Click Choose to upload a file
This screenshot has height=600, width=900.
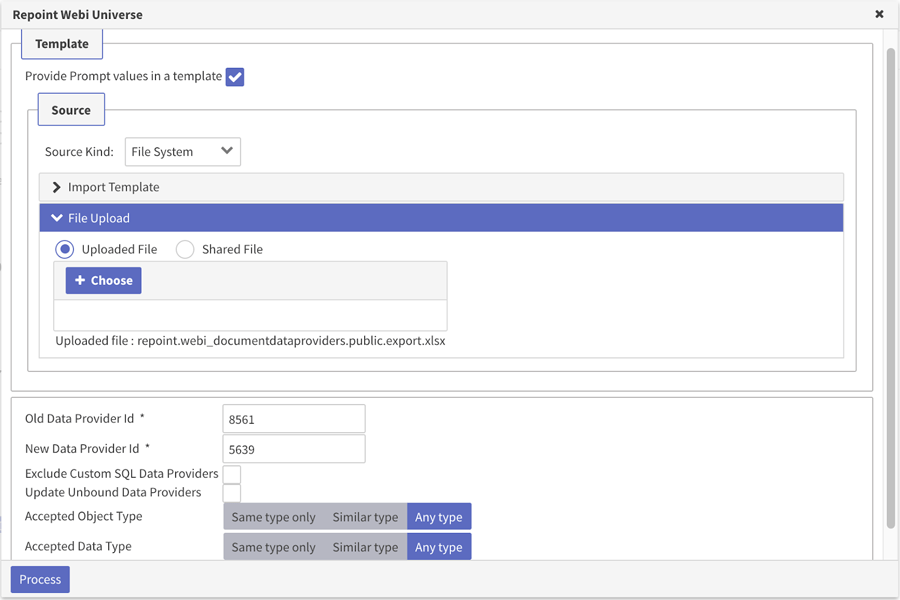pyautogui.click(x=101, y=280)
